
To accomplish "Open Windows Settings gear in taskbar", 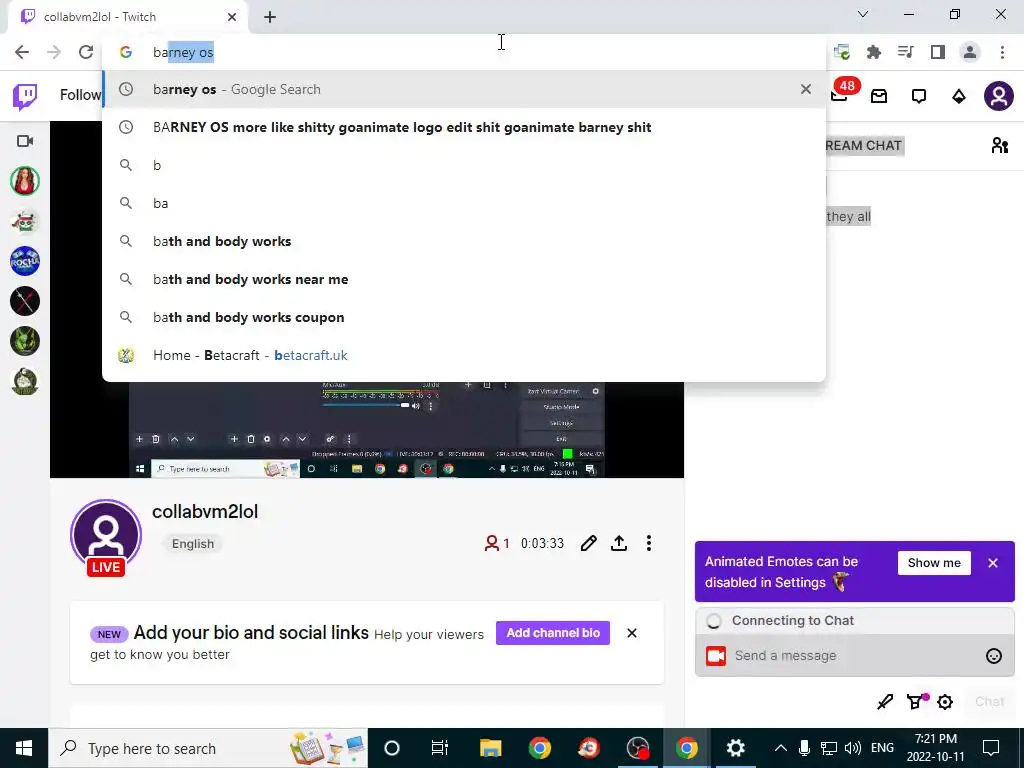I will click(735, 748).
